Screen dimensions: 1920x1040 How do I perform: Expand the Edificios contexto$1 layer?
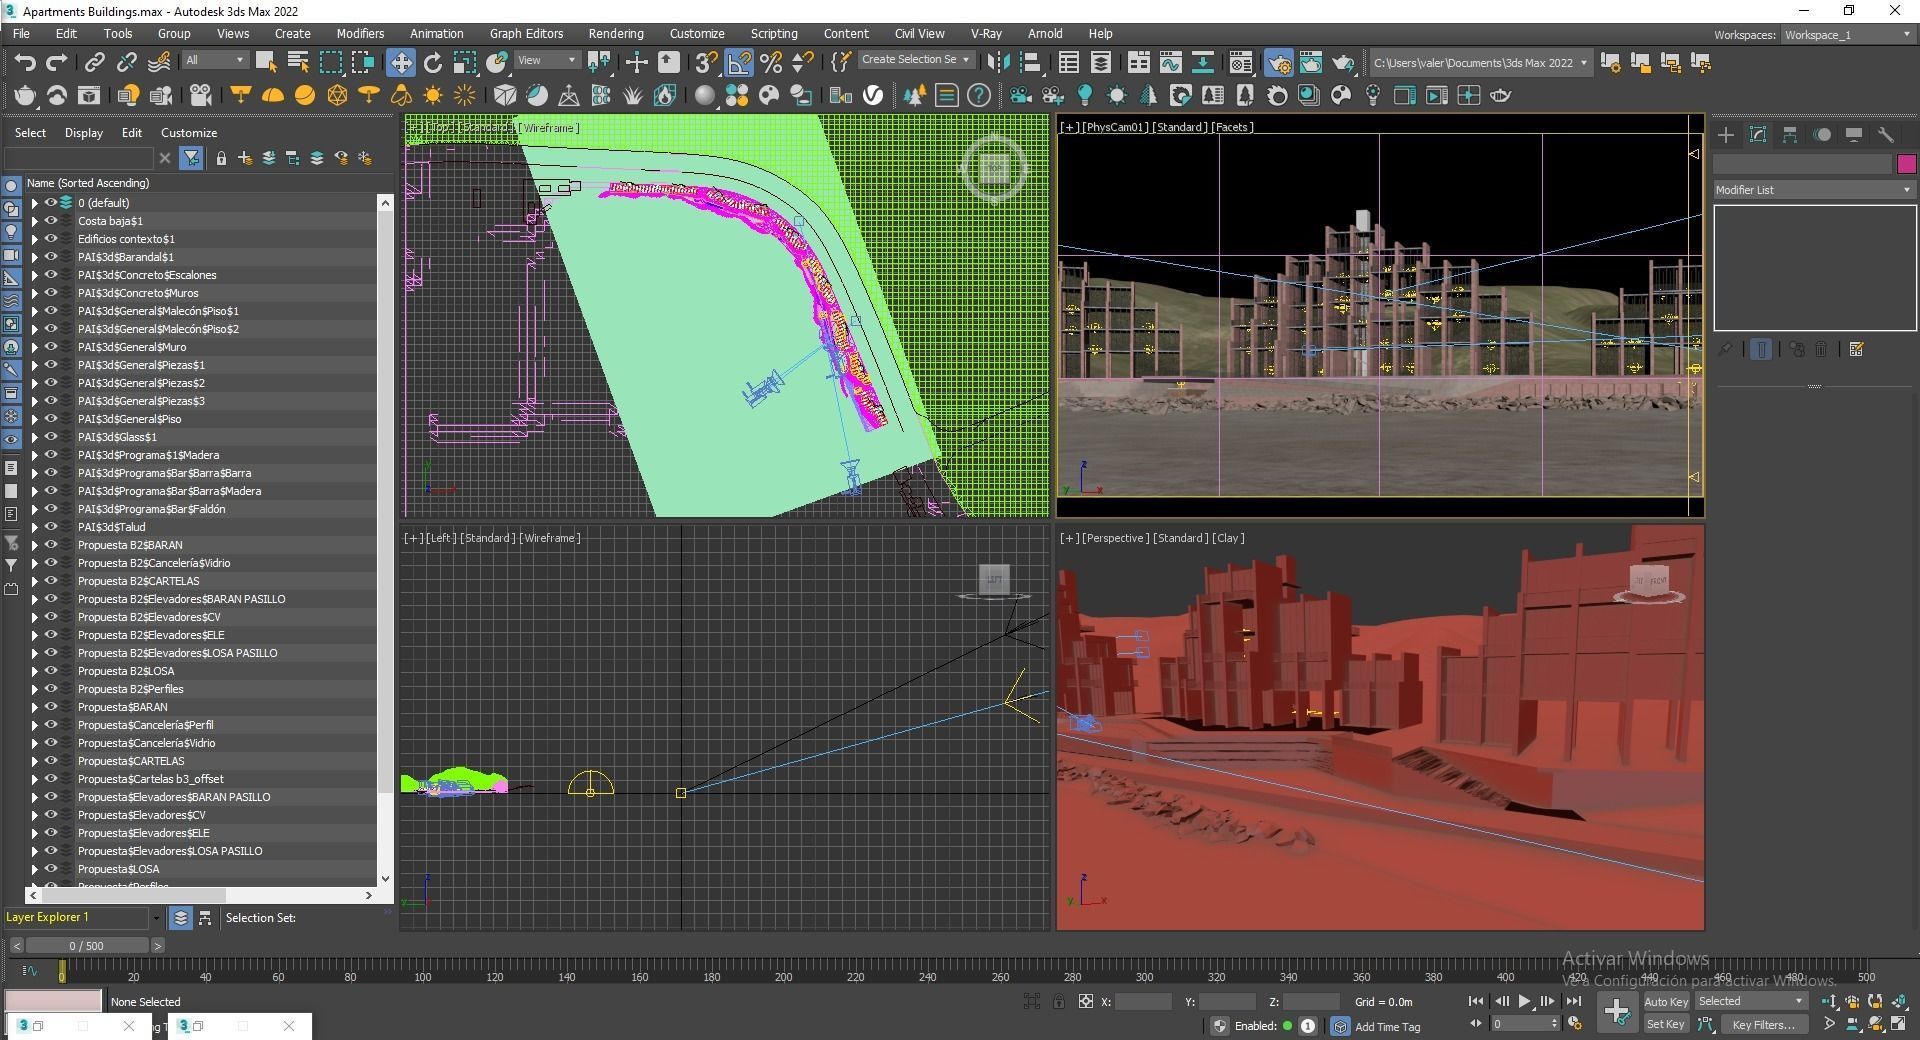(34, 239)
